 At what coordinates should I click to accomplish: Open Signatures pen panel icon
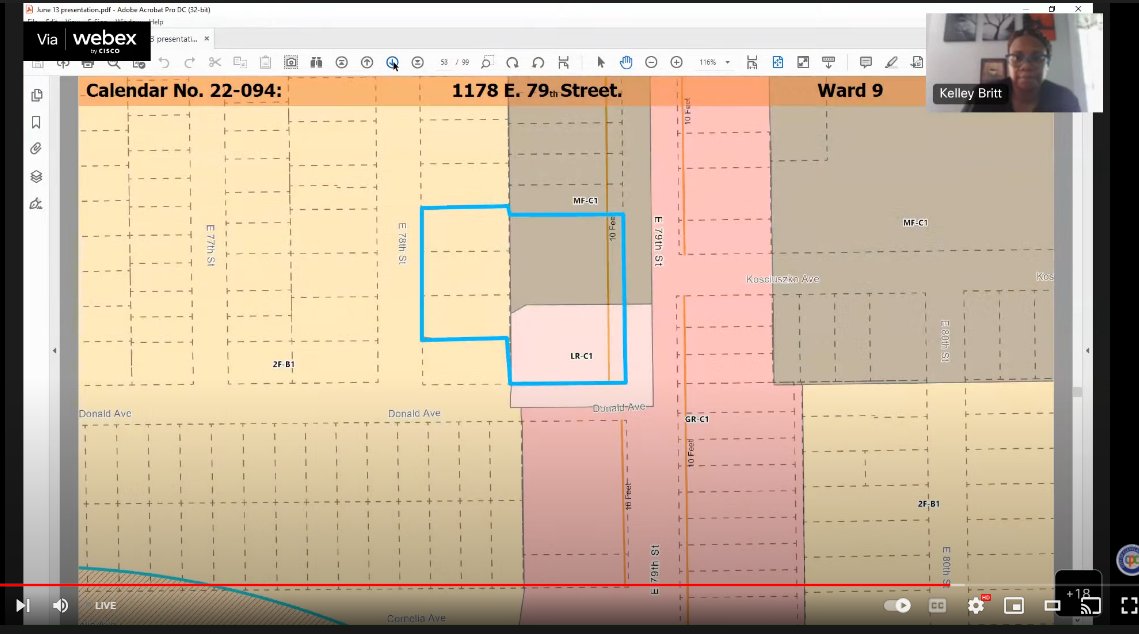36,204
